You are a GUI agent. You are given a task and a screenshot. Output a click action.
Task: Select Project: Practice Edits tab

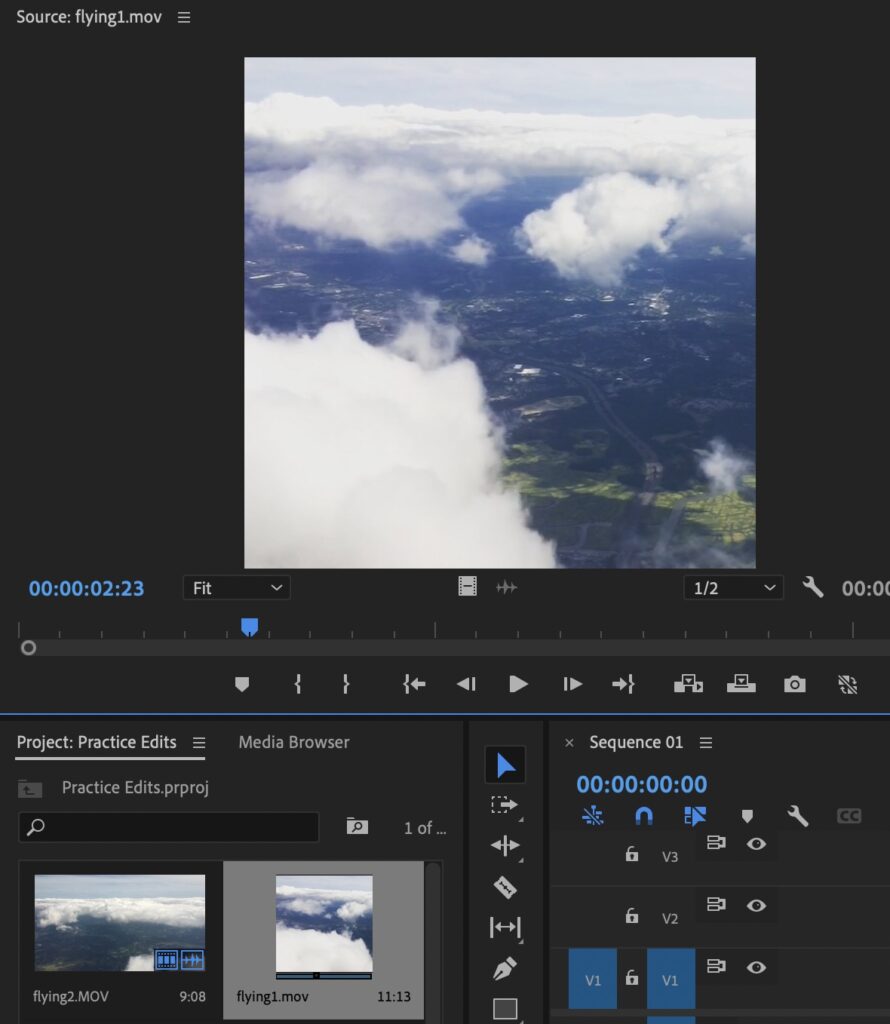97,743
